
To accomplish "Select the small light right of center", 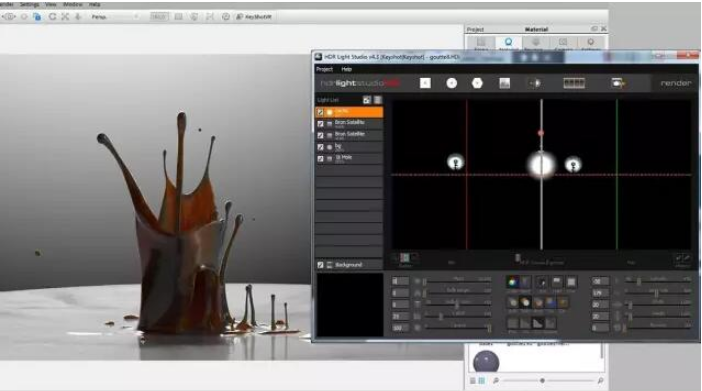I will click(x=573, y=164).
